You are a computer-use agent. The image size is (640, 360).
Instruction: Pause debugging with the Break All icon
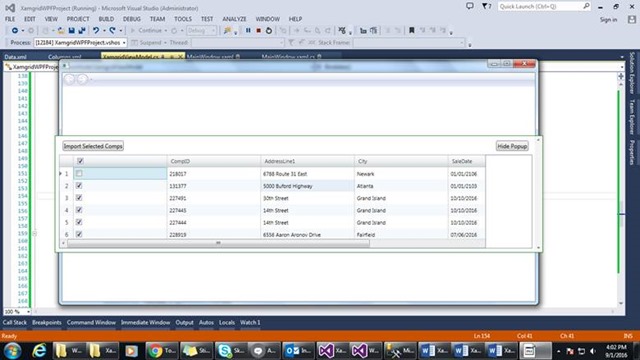pos(248,31)
